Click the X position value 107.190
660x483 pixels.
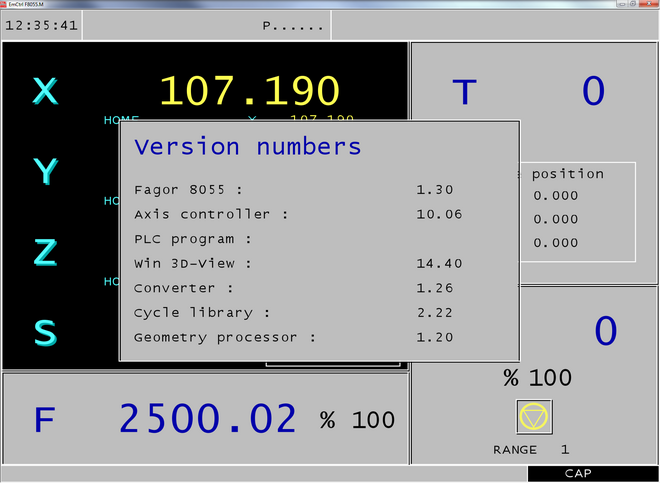coord(250,91)
